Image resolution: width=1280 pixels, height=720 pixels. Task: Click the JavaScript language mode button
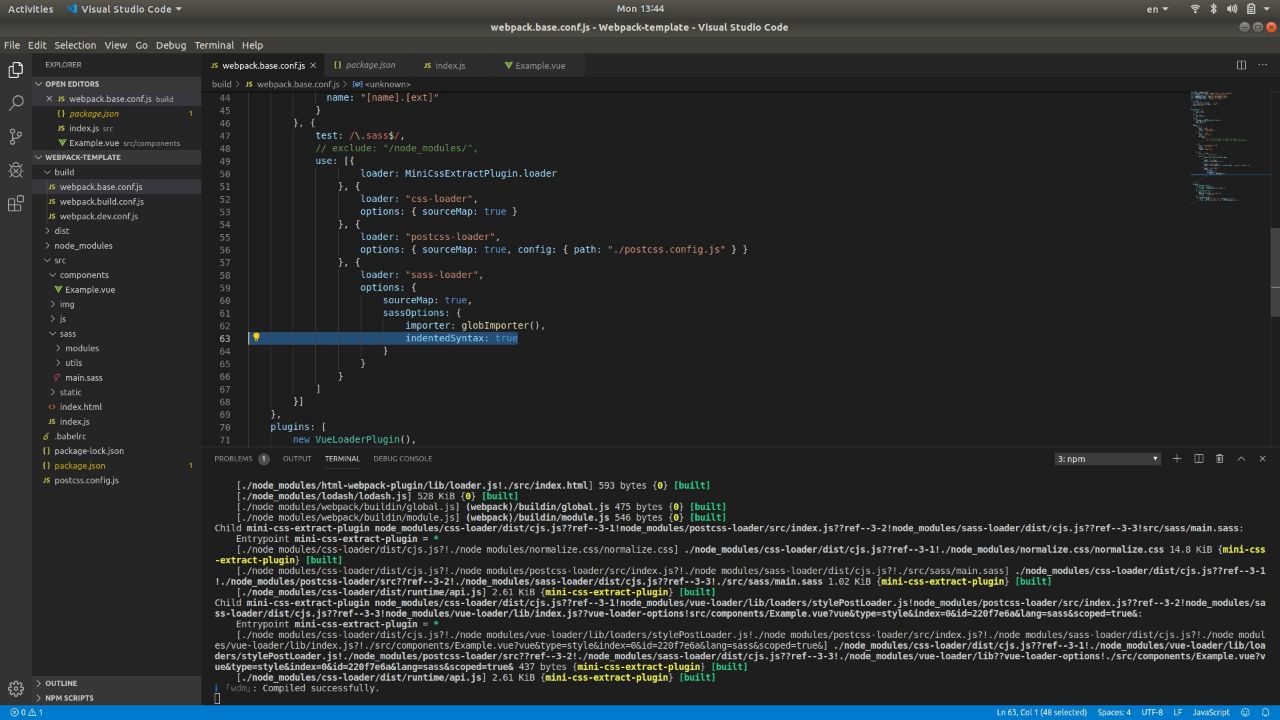(1211, 712)
